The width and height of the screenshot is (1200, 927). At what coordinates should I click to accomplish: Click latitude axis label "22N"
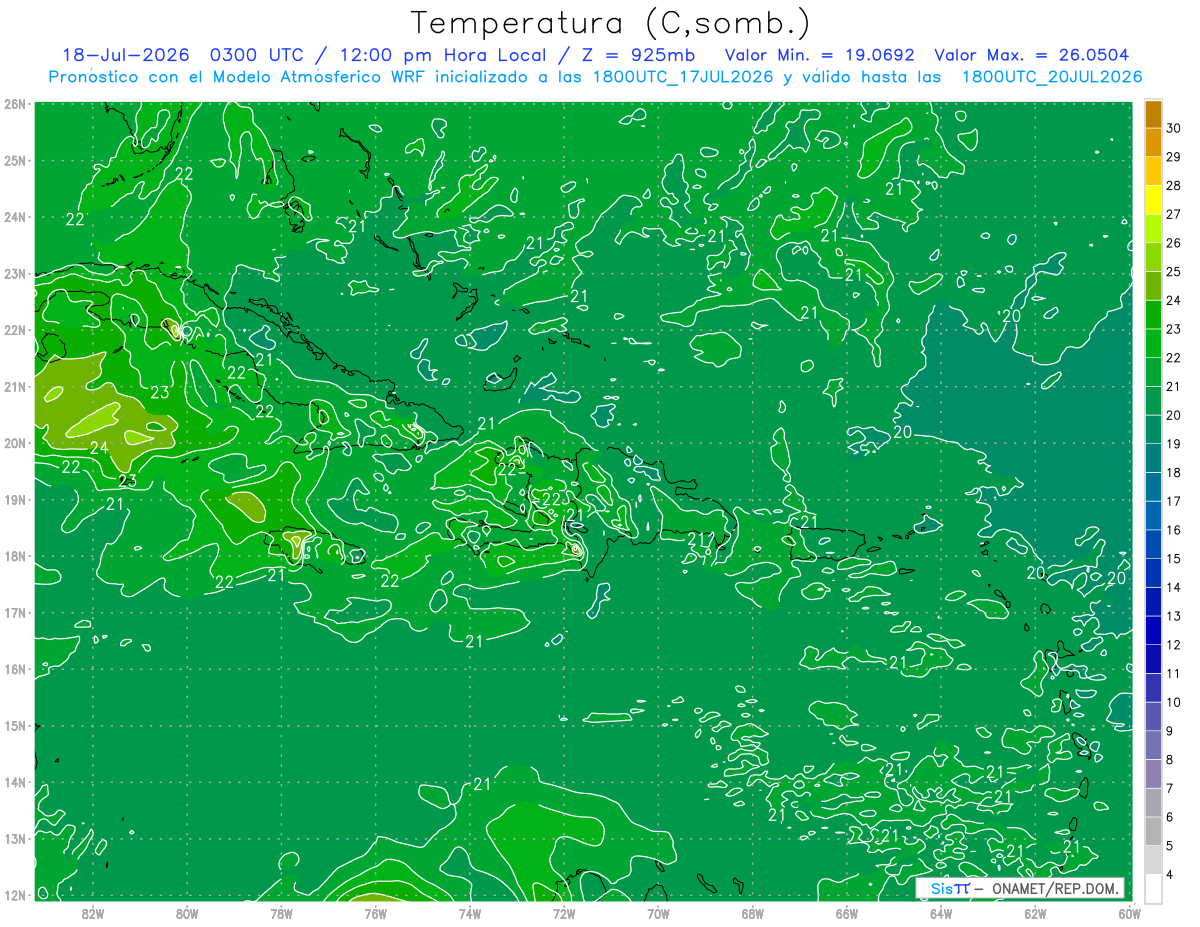point(15,330)
